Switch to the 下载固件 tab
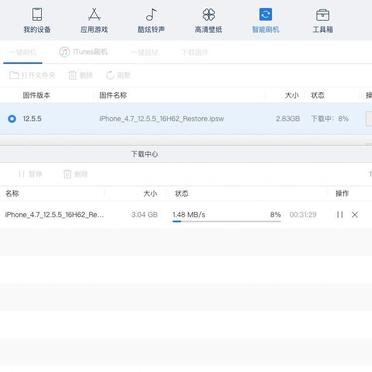The height and width of the screenshot is (372, 372). click(195, 52)
